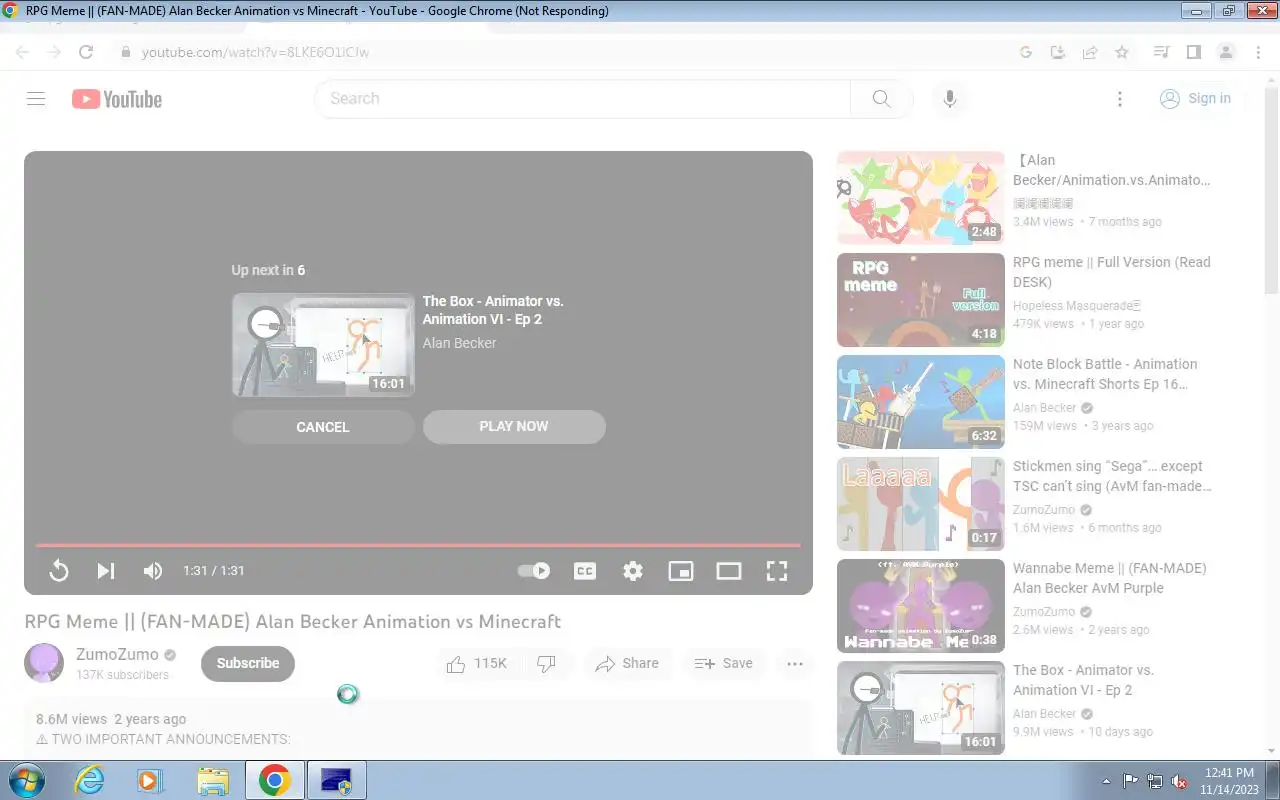Open Windows Explorer folder taskbar icon
This screenshot has height=800, width=1280.
(x=213, y=780)
